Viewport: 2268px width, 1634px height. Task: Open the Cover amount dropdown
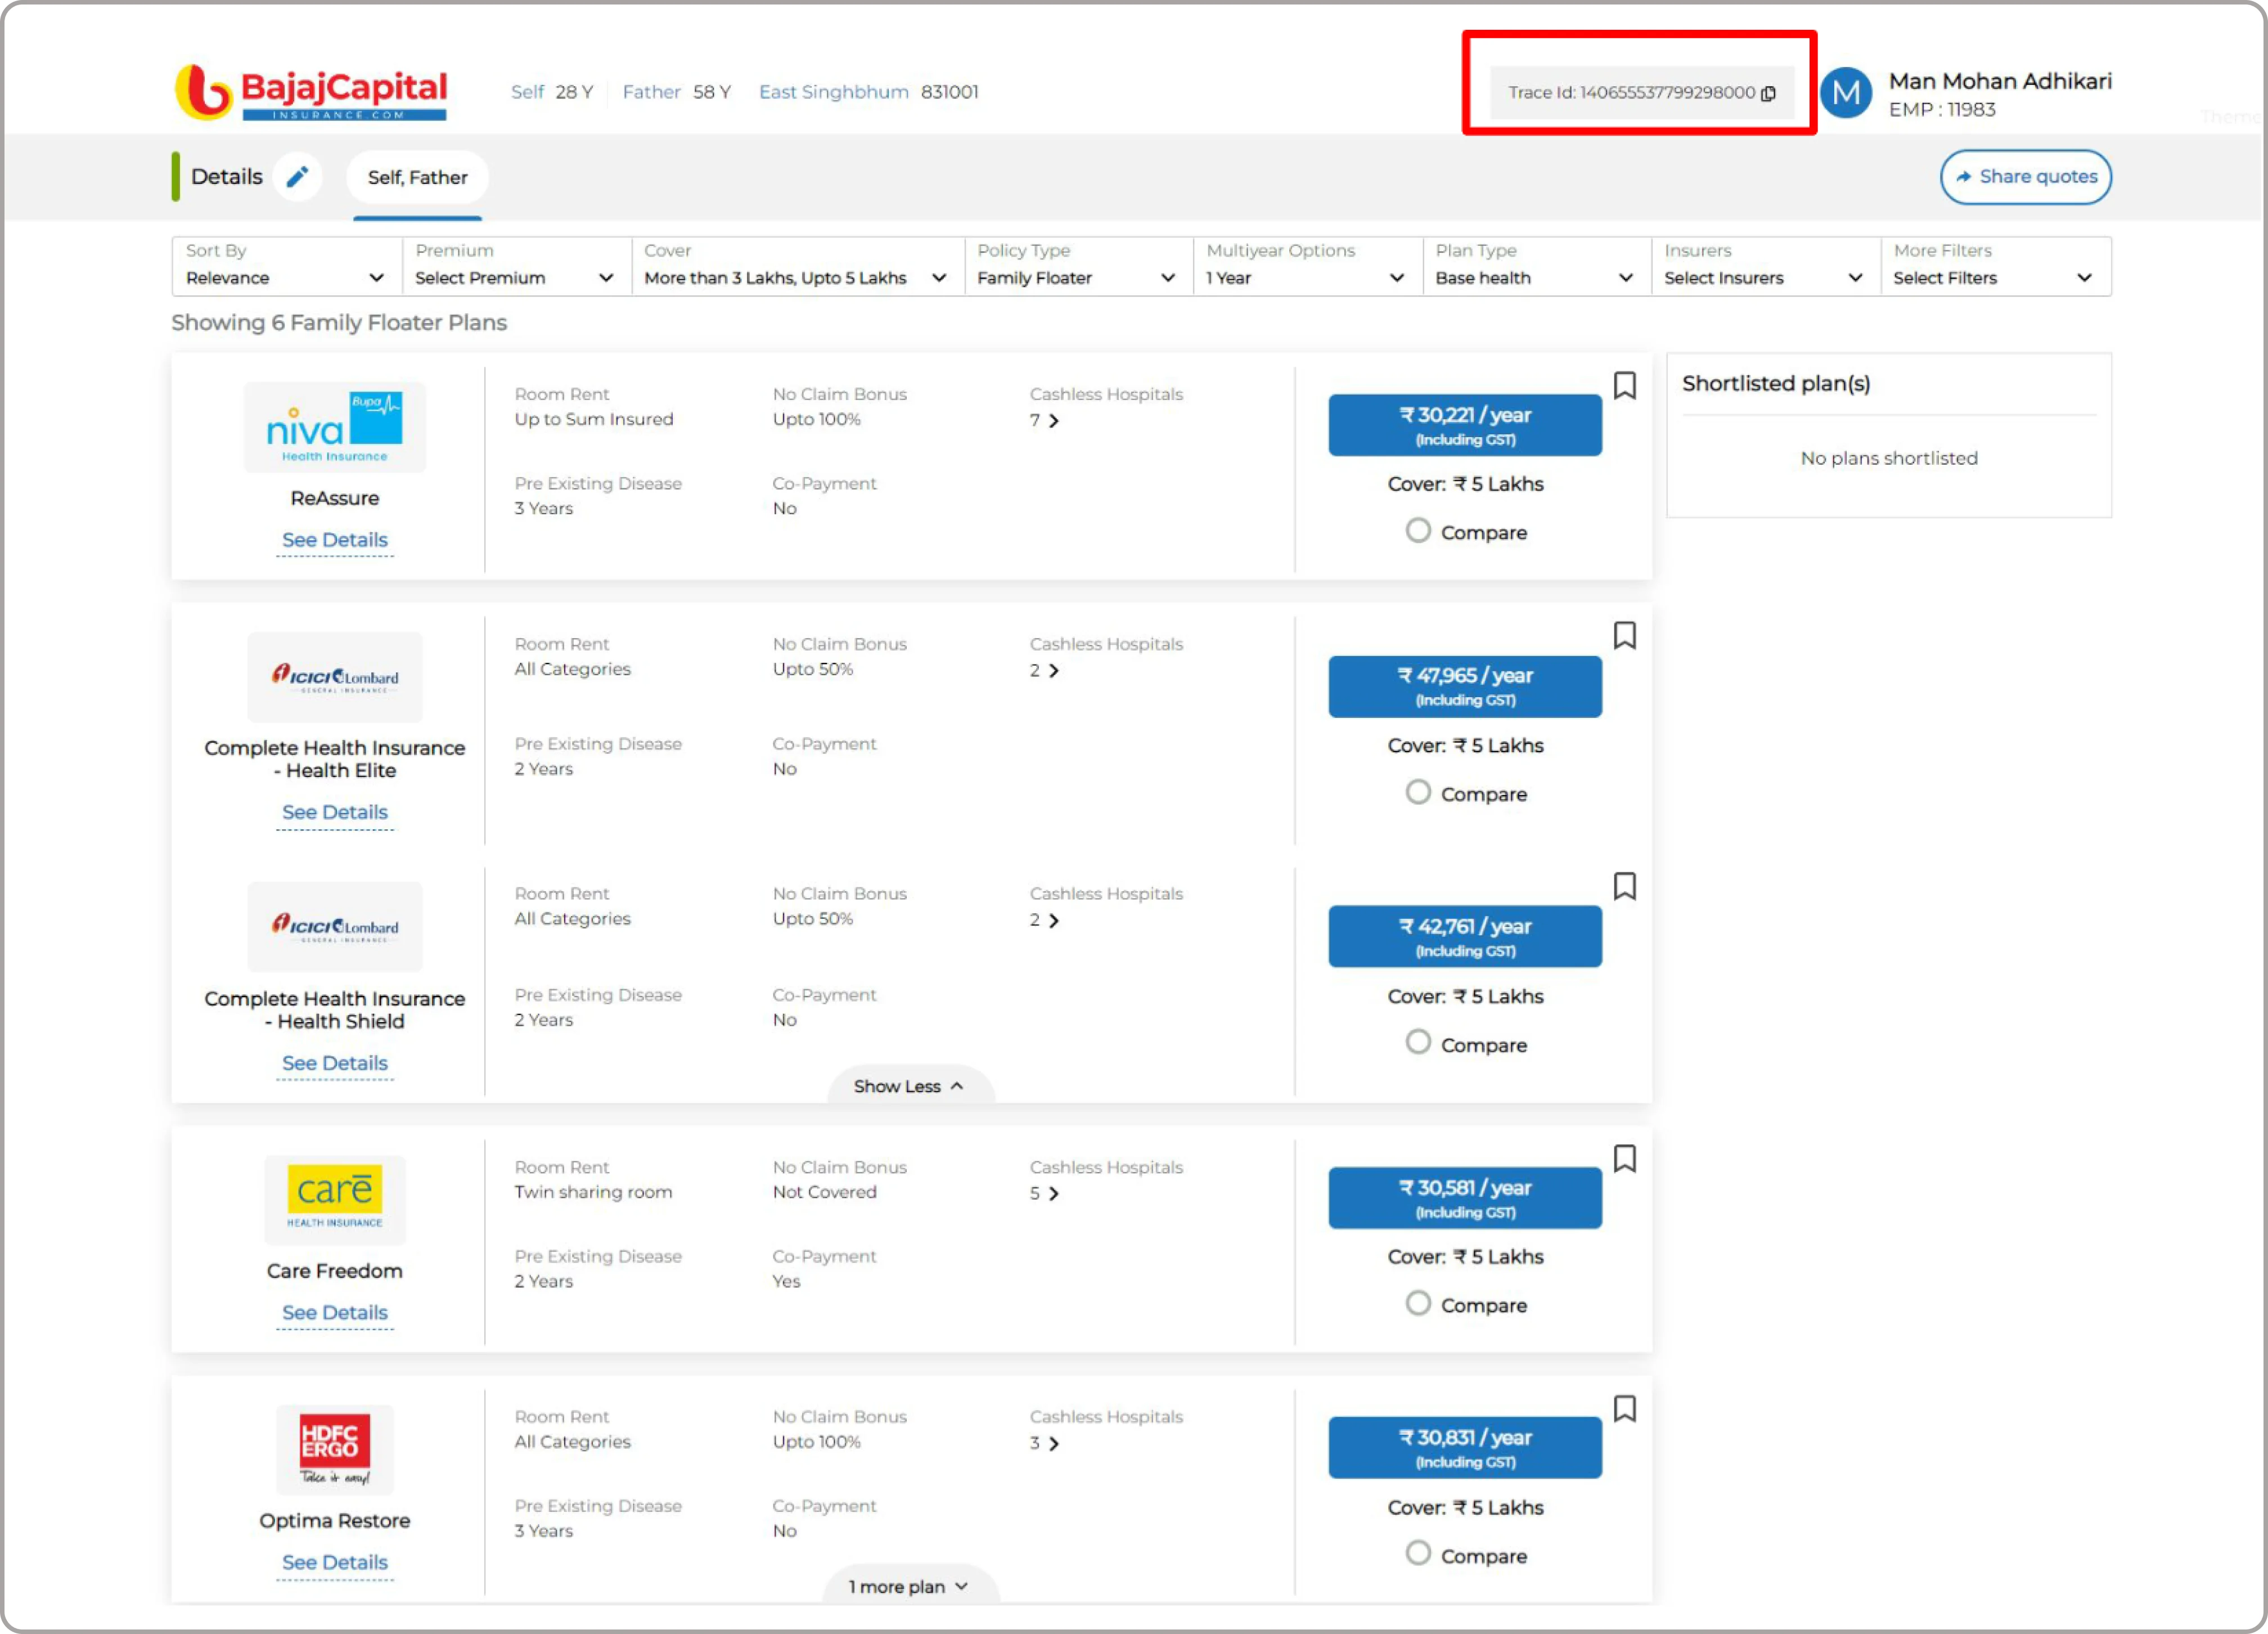tap(797, 266)
